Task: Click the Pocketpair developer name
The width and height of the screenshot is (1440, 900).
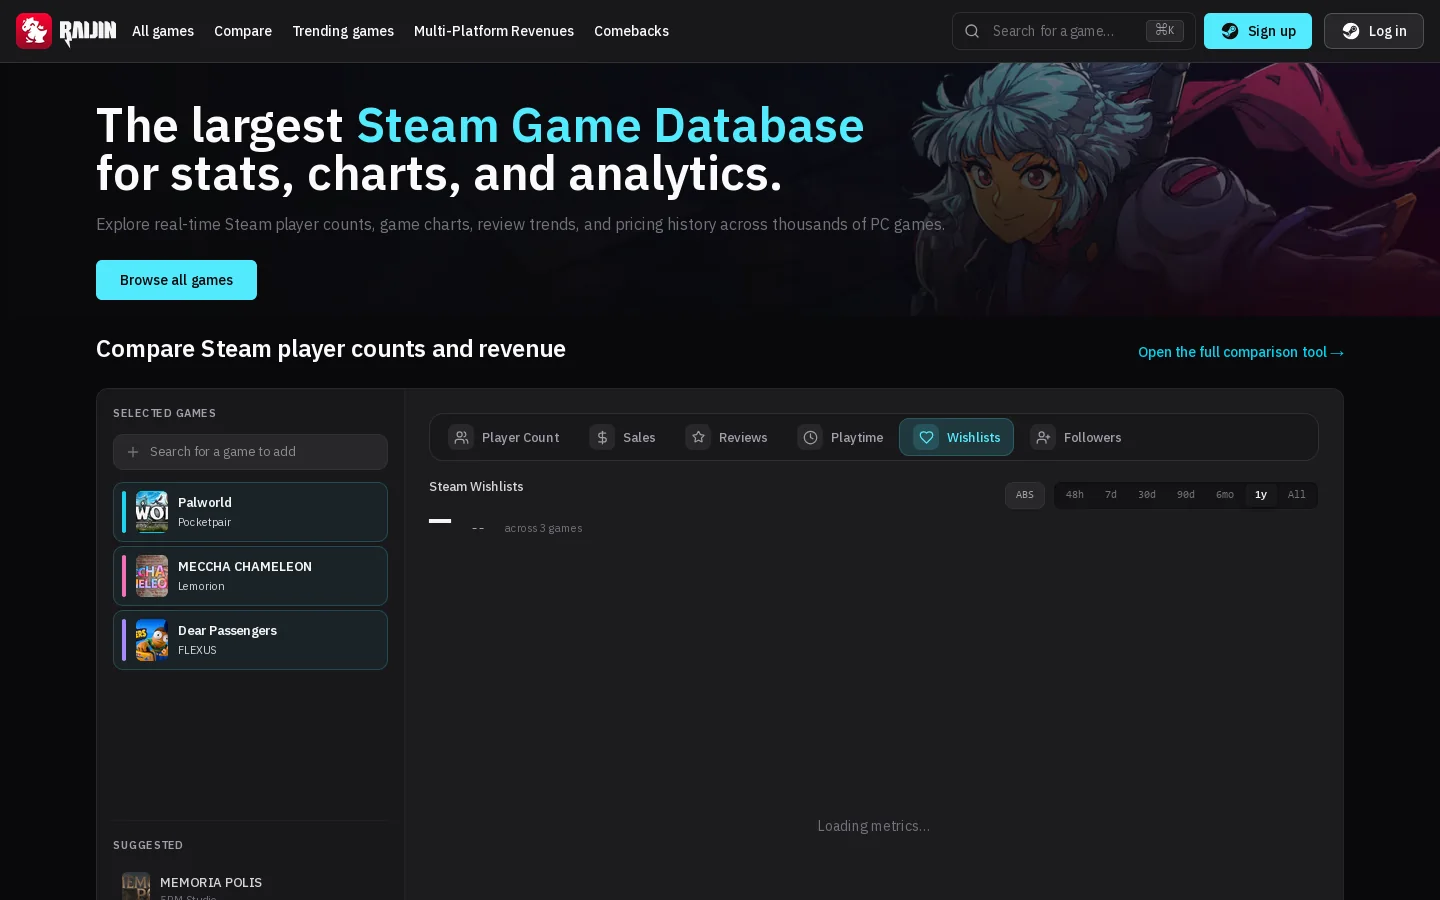Action: 204,522
